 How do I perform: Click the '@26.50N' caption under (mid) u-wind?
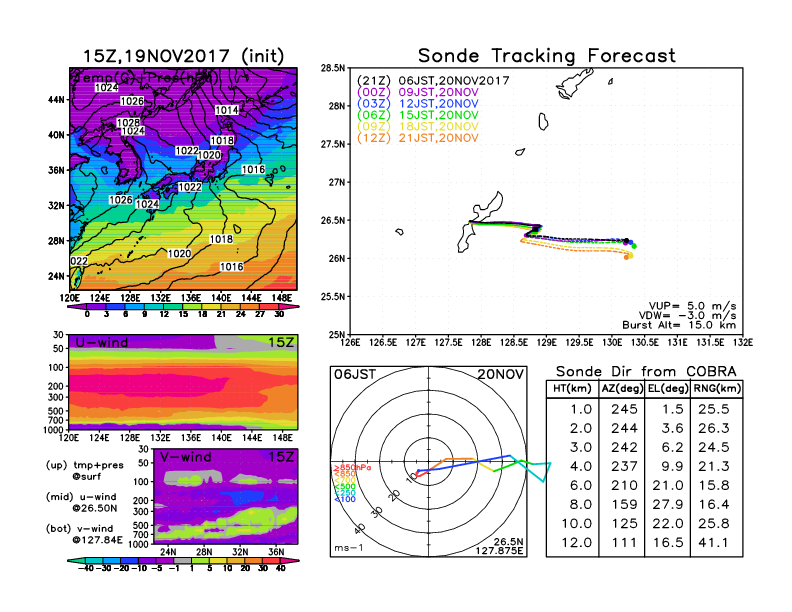(x=94, y=508)
